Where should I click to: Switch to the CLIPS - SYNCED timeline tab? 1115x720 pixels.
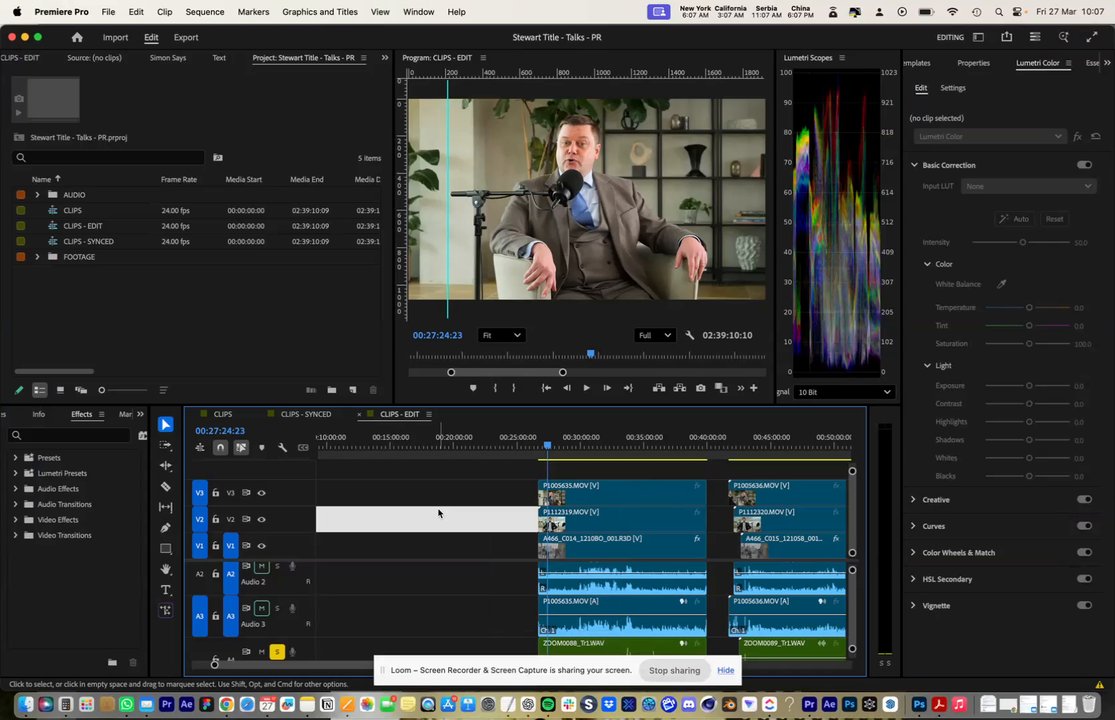click(x=305, y=414)
